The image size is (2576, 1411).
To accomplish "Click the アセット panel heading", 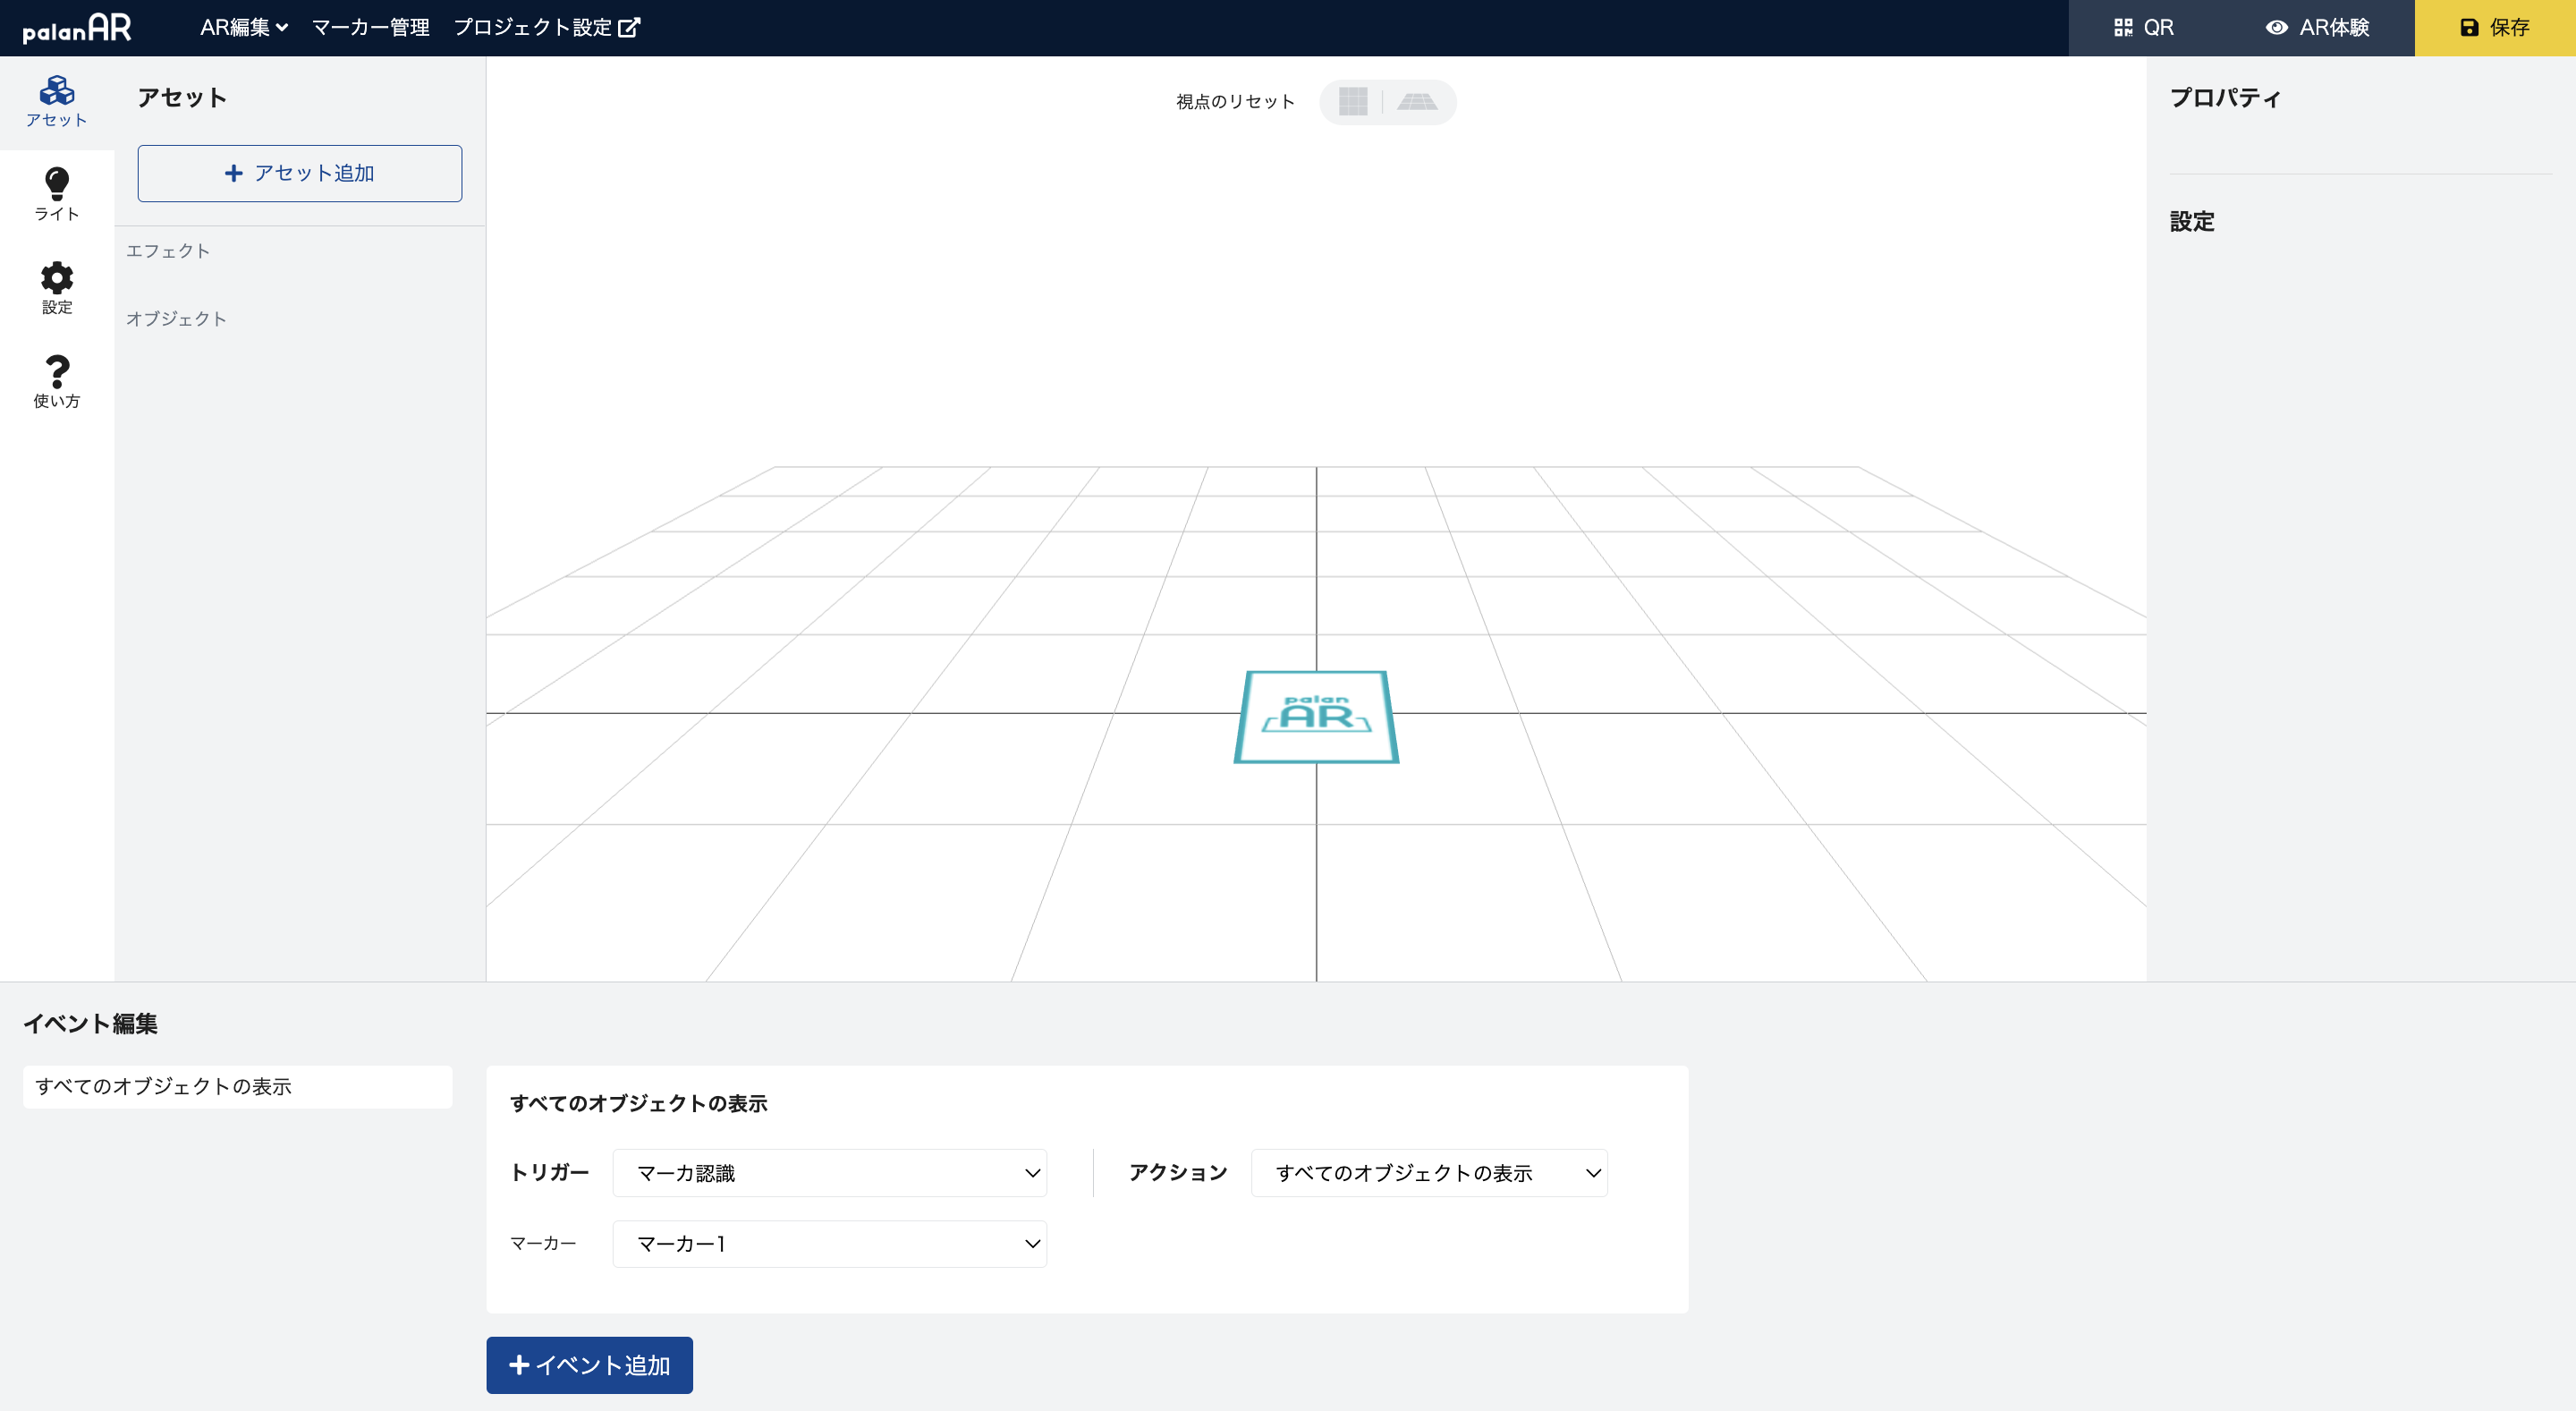I will click(182, 97).
